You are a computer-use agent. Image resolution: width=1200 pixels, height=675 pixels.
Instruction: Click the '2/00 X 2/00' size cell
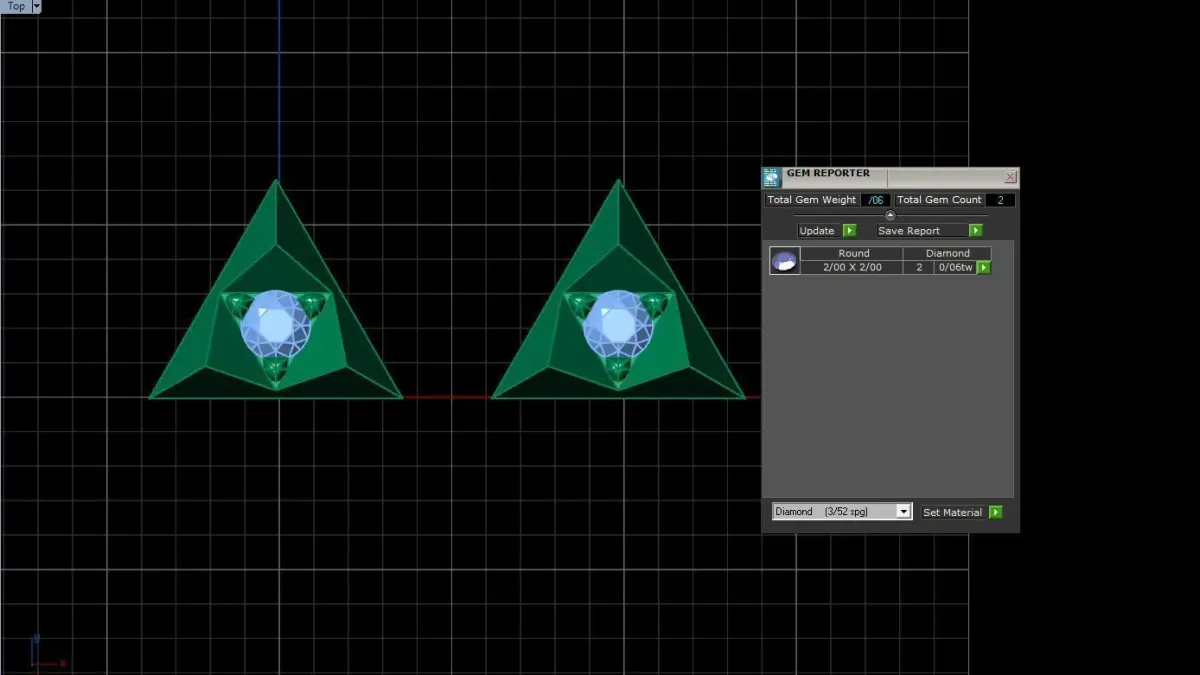pos(852,268)
